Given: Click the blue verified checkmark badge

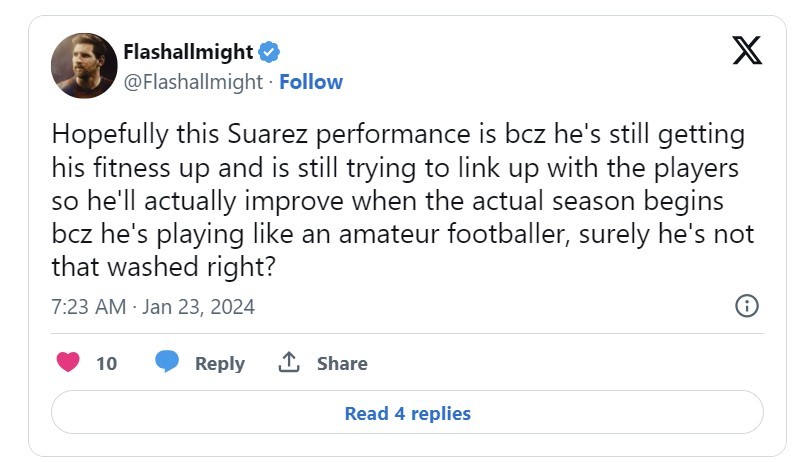Looking at the screenshot, I should click(269, 52).
